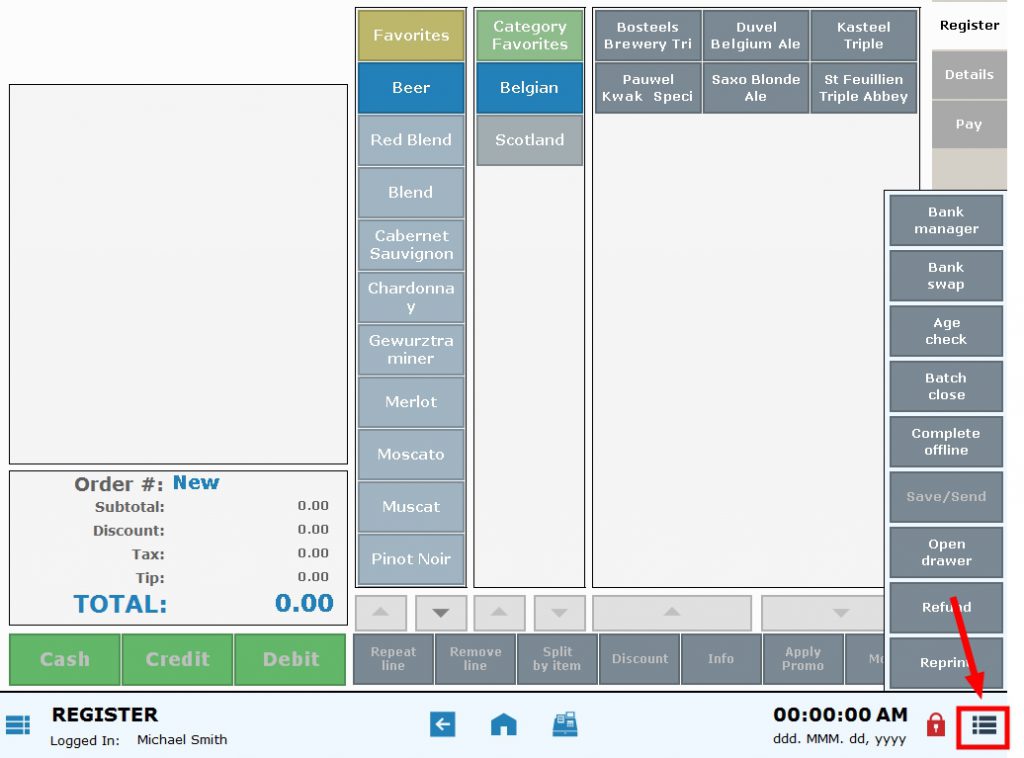The height and width of the screenshot is (758, 1024).
Task: Choose Complete offline function
Action: 946,441
